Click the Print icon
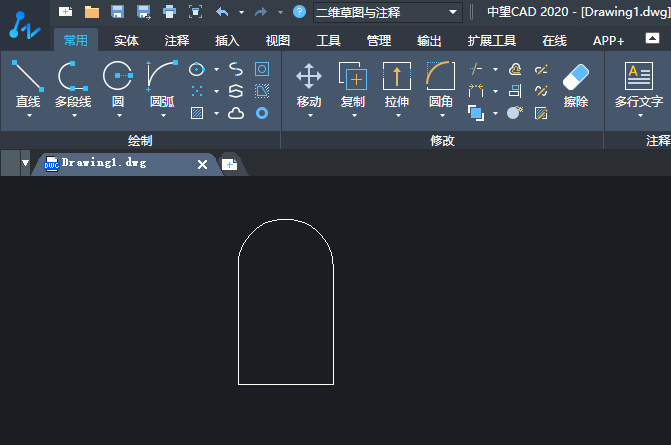Image resolution: width=671 pixels, height=445 pixels. [x=169, y=12]
